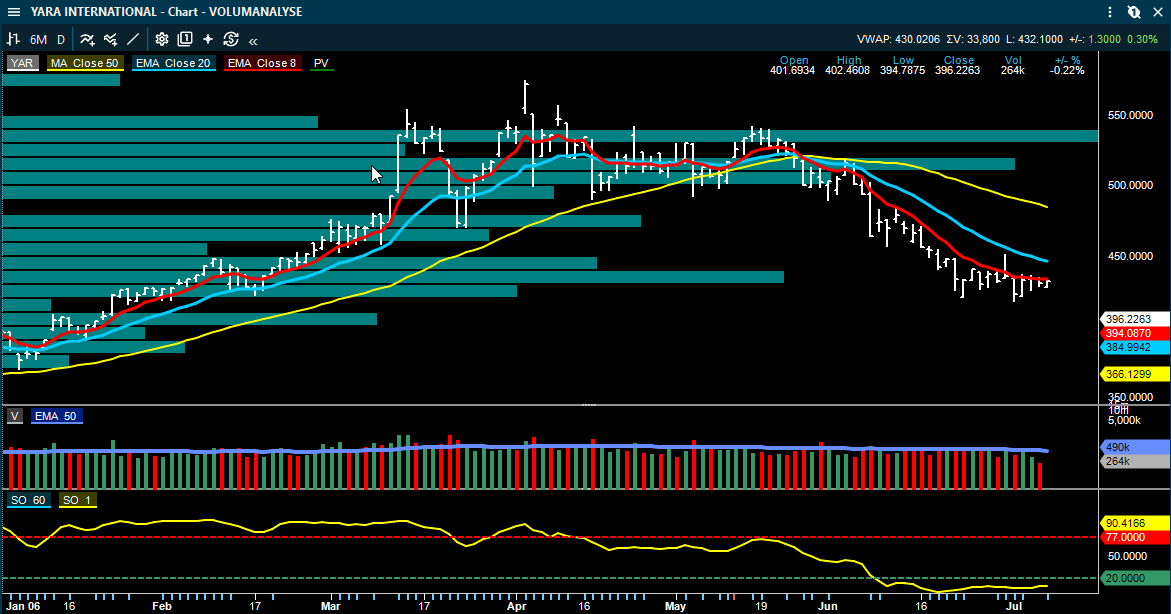1171x614 pixels.
Task: Click the Open value 401.6934
Action: [x=792, y=70]
